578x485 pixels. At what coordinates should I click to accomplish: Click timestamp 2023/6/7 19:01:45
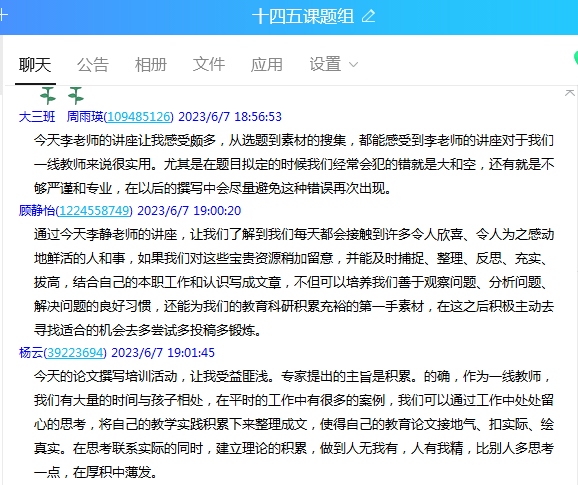(x=163, y=353)
